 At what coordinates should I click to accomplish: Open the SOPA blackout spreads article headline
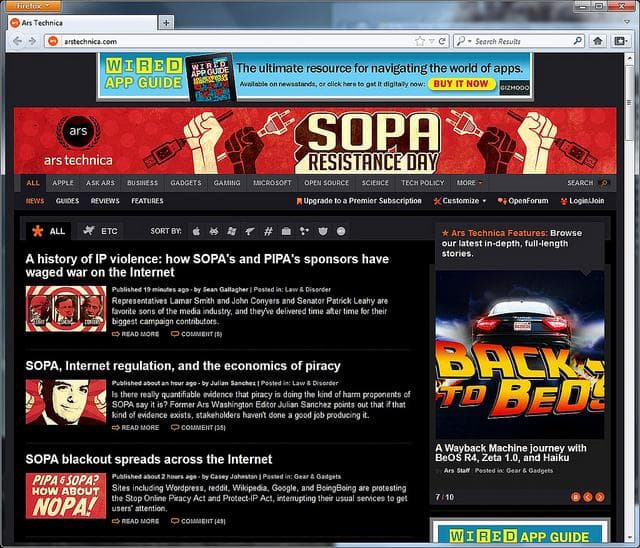click(149, 459)
